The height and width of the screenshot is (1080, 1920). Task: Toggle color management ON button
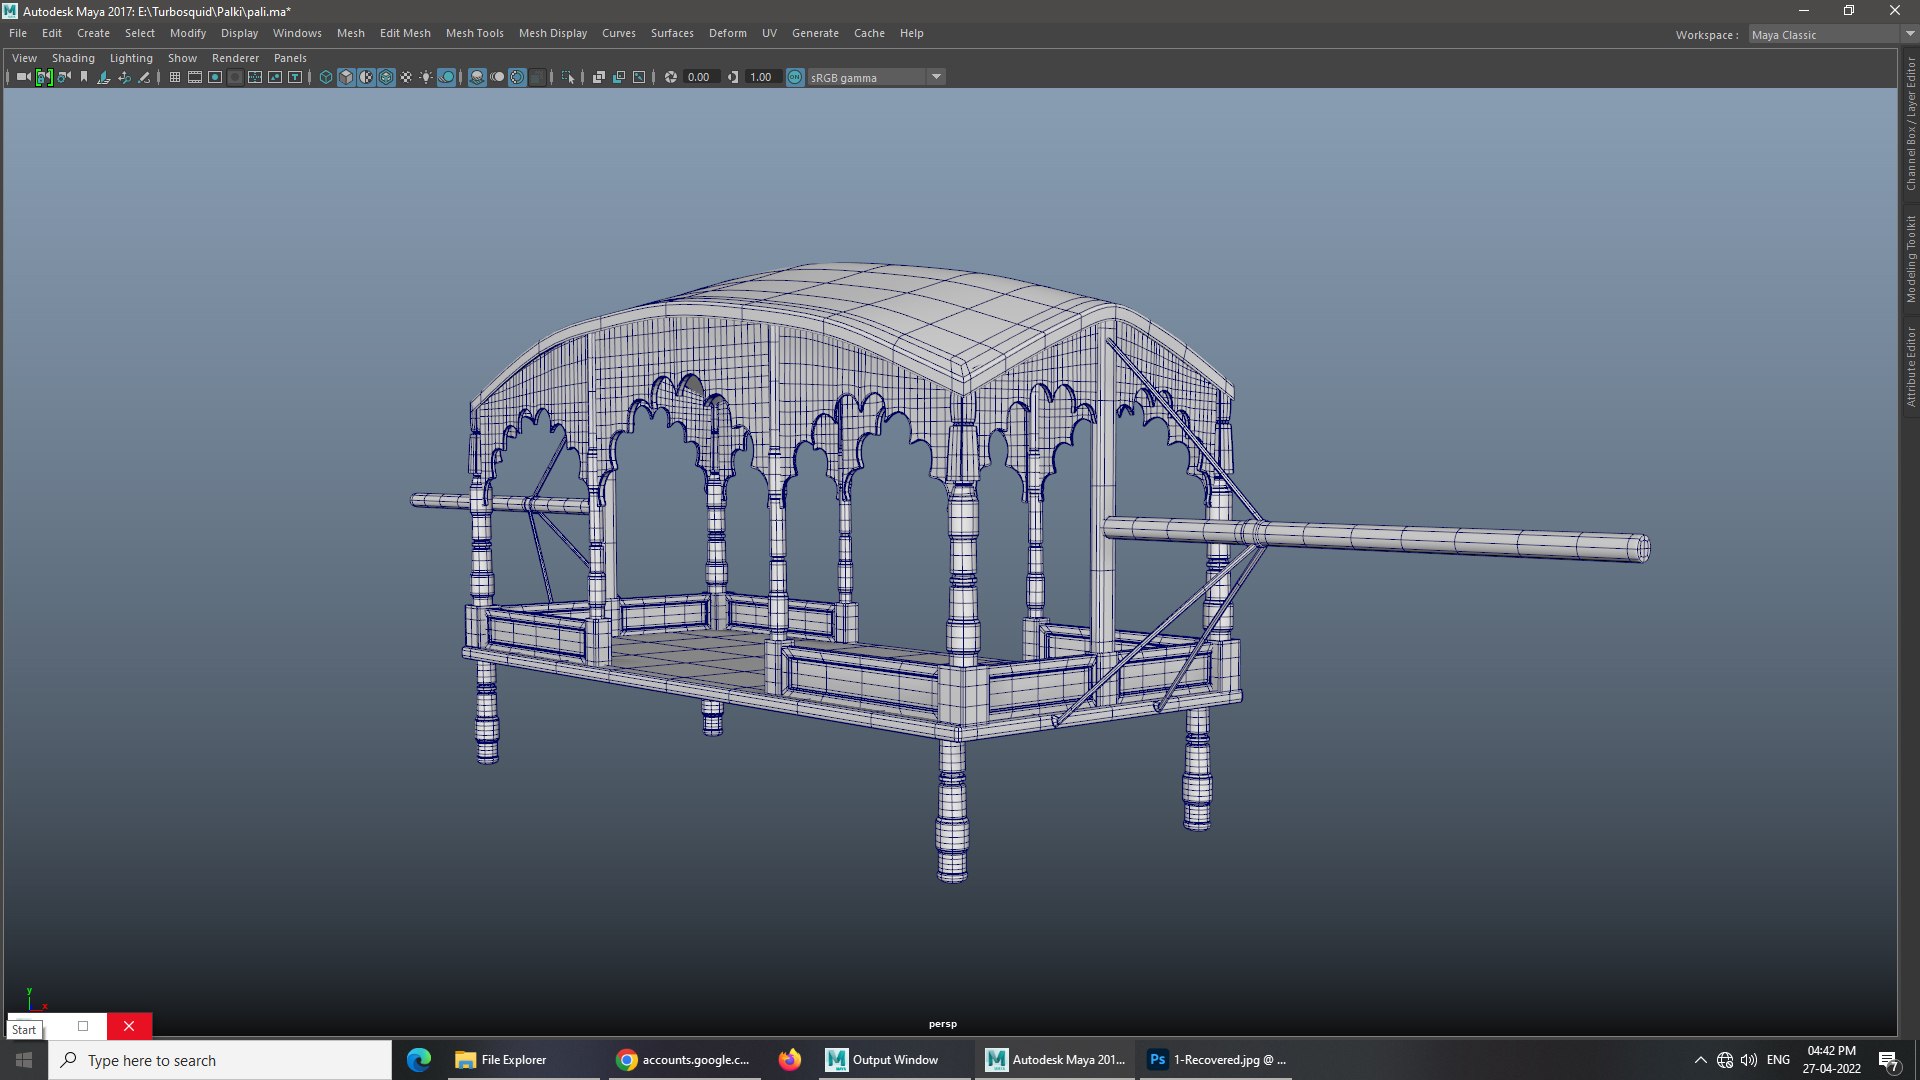pyautogui.click(x=795, y=77)
